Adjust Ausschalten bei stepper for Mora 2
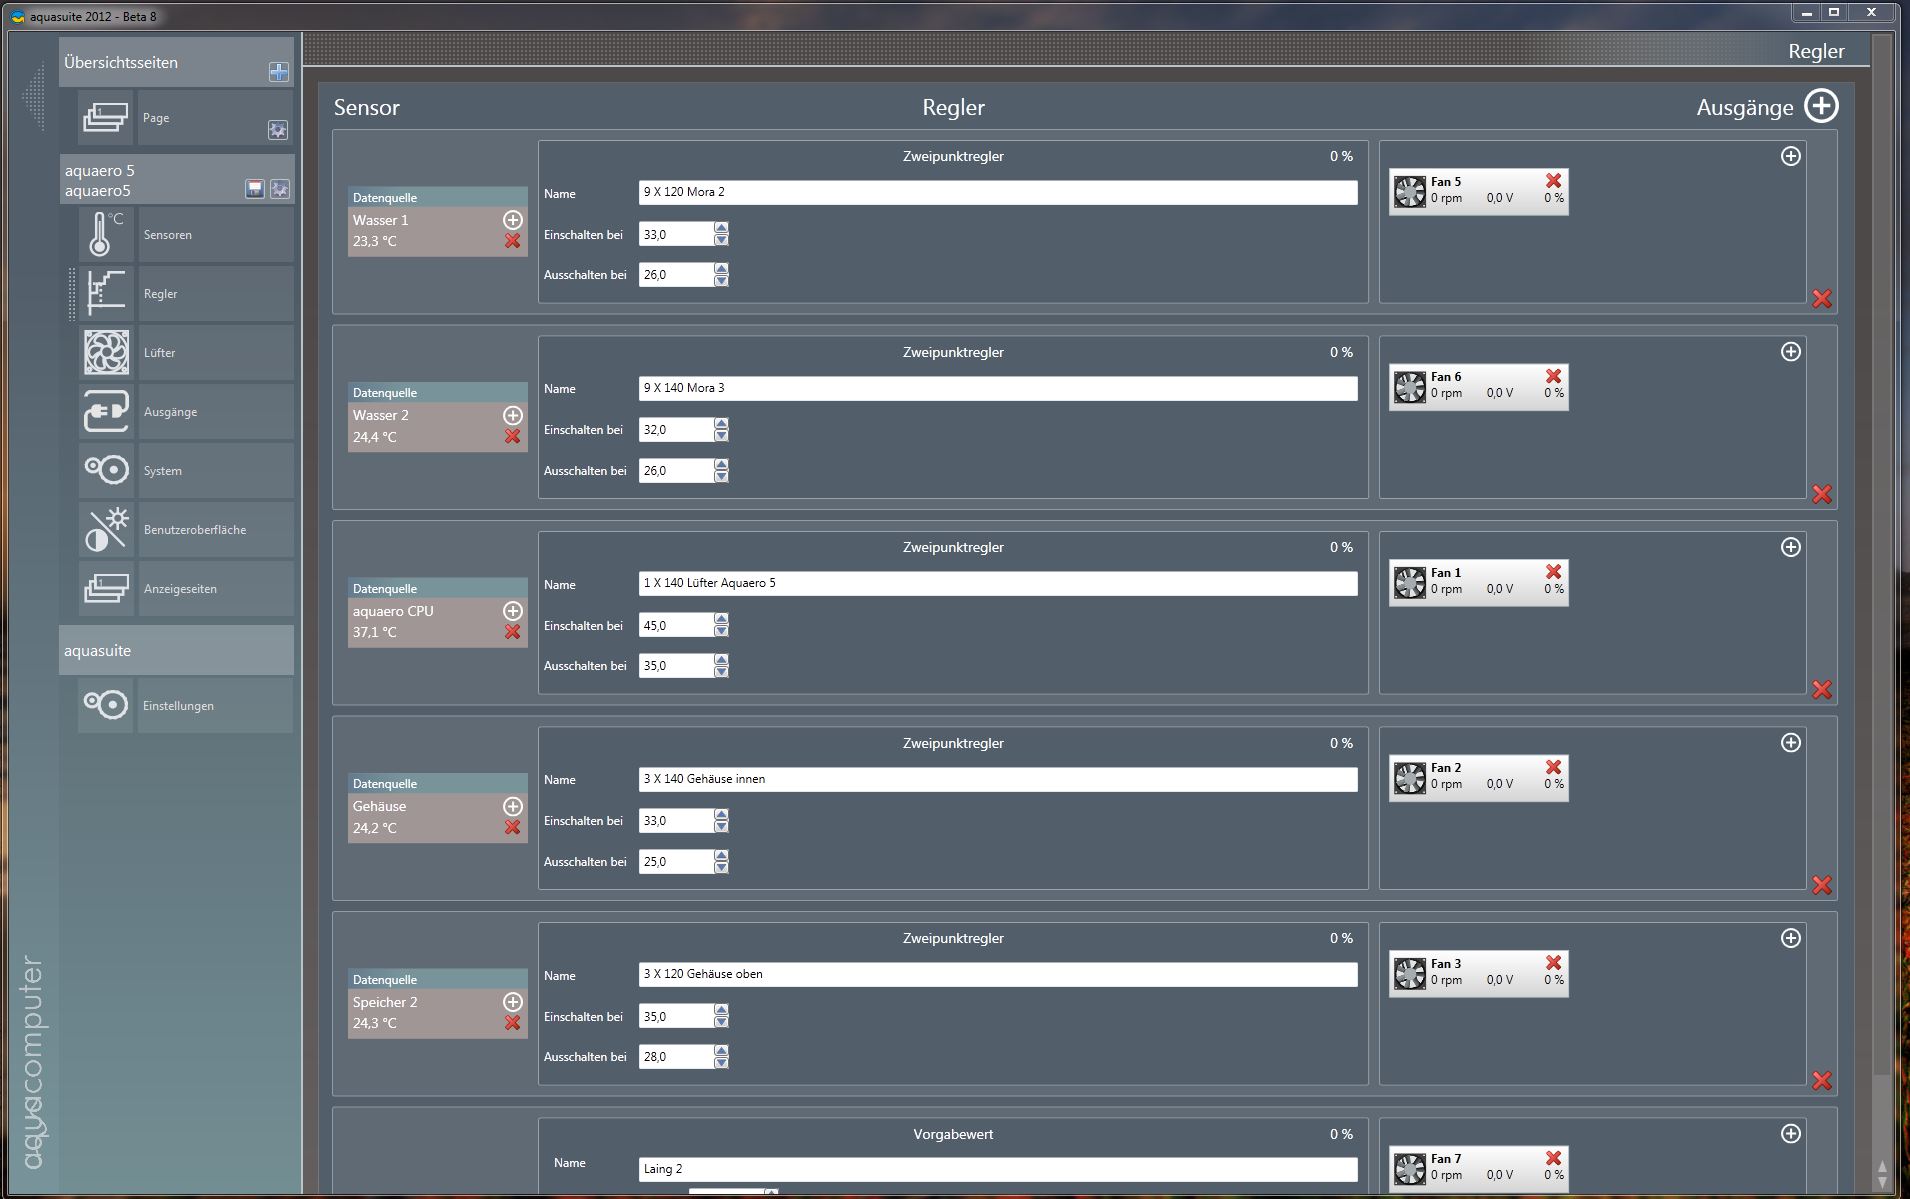Image resolution: width=1910 pixels, height=1199 pixels. pyautogui.click(x=721, y=274)
